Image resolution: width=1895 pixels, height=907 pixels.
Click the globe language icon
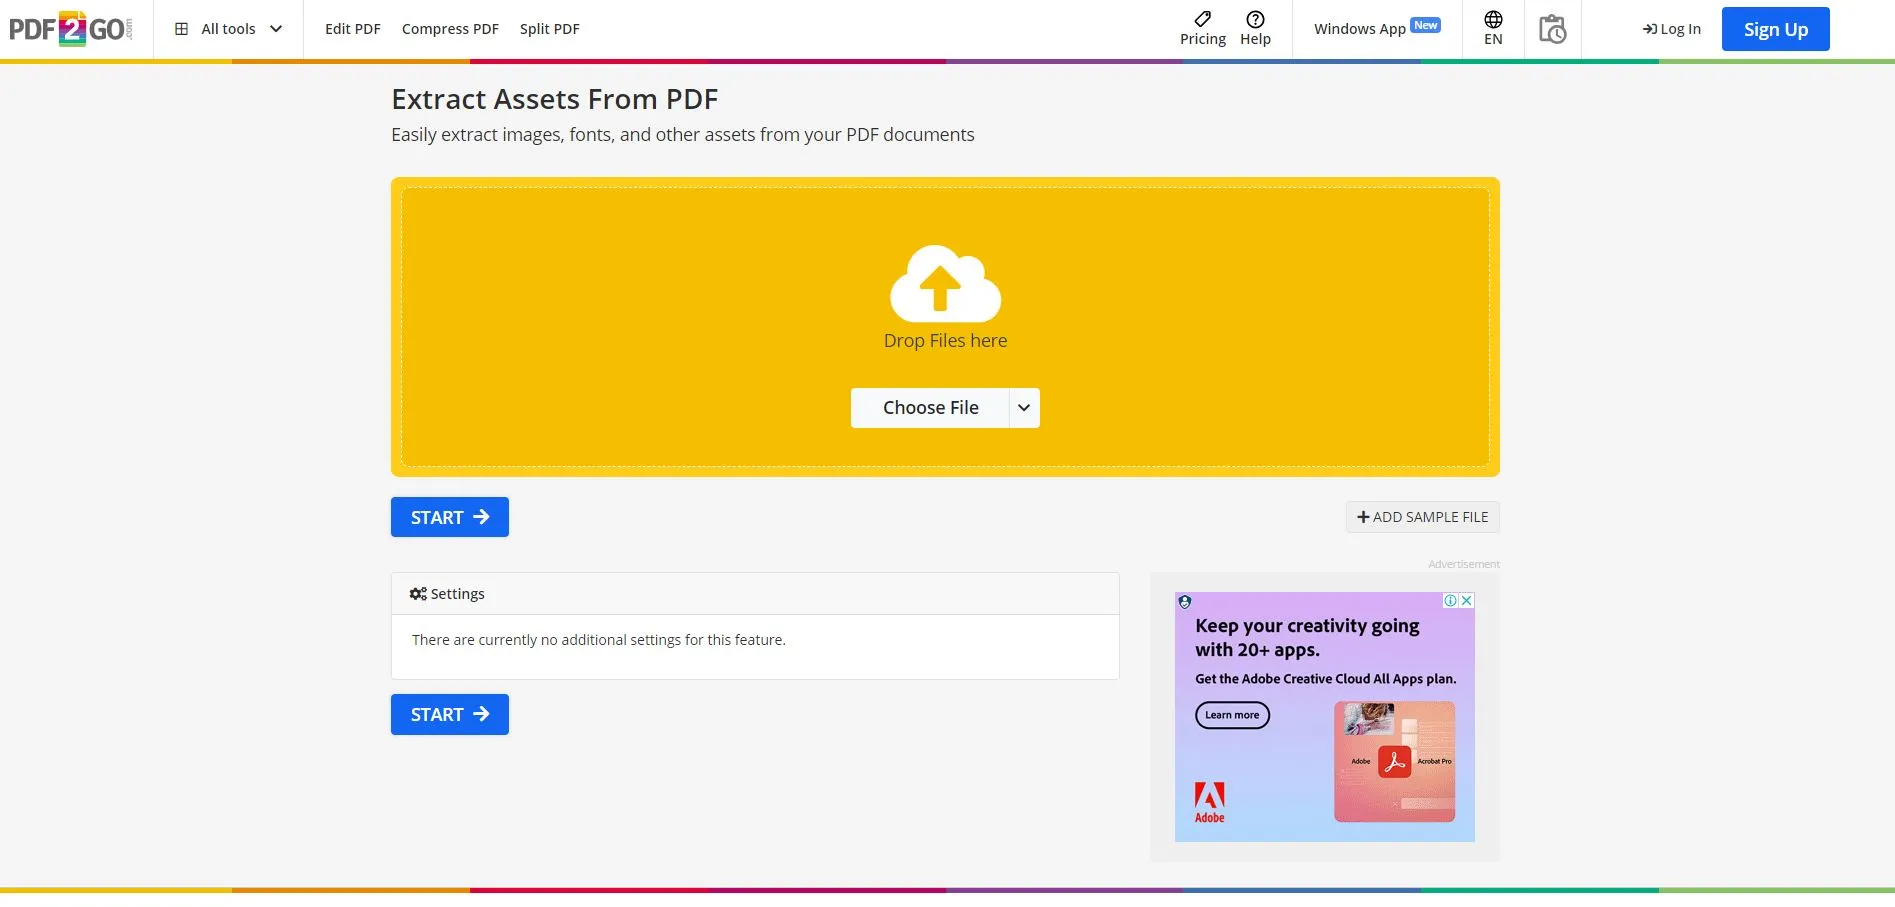click(1493, 20)
